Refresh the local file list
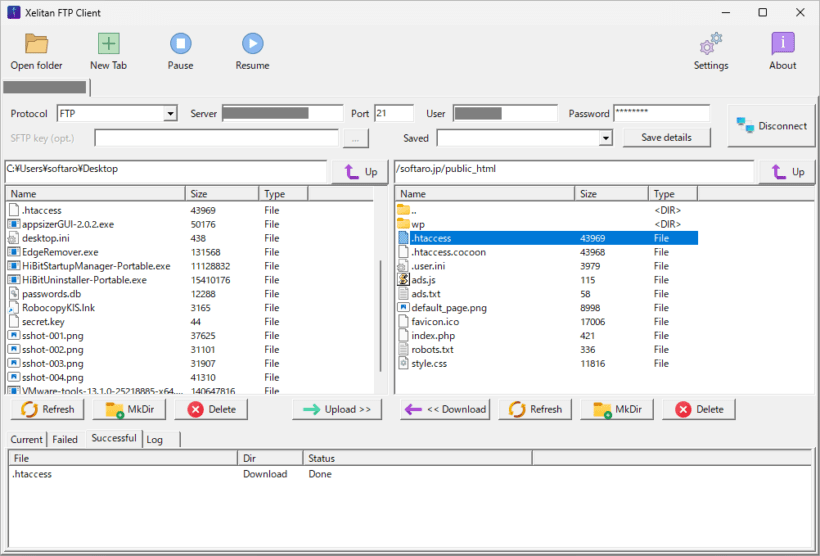820x556 pixels. point(47,409)
